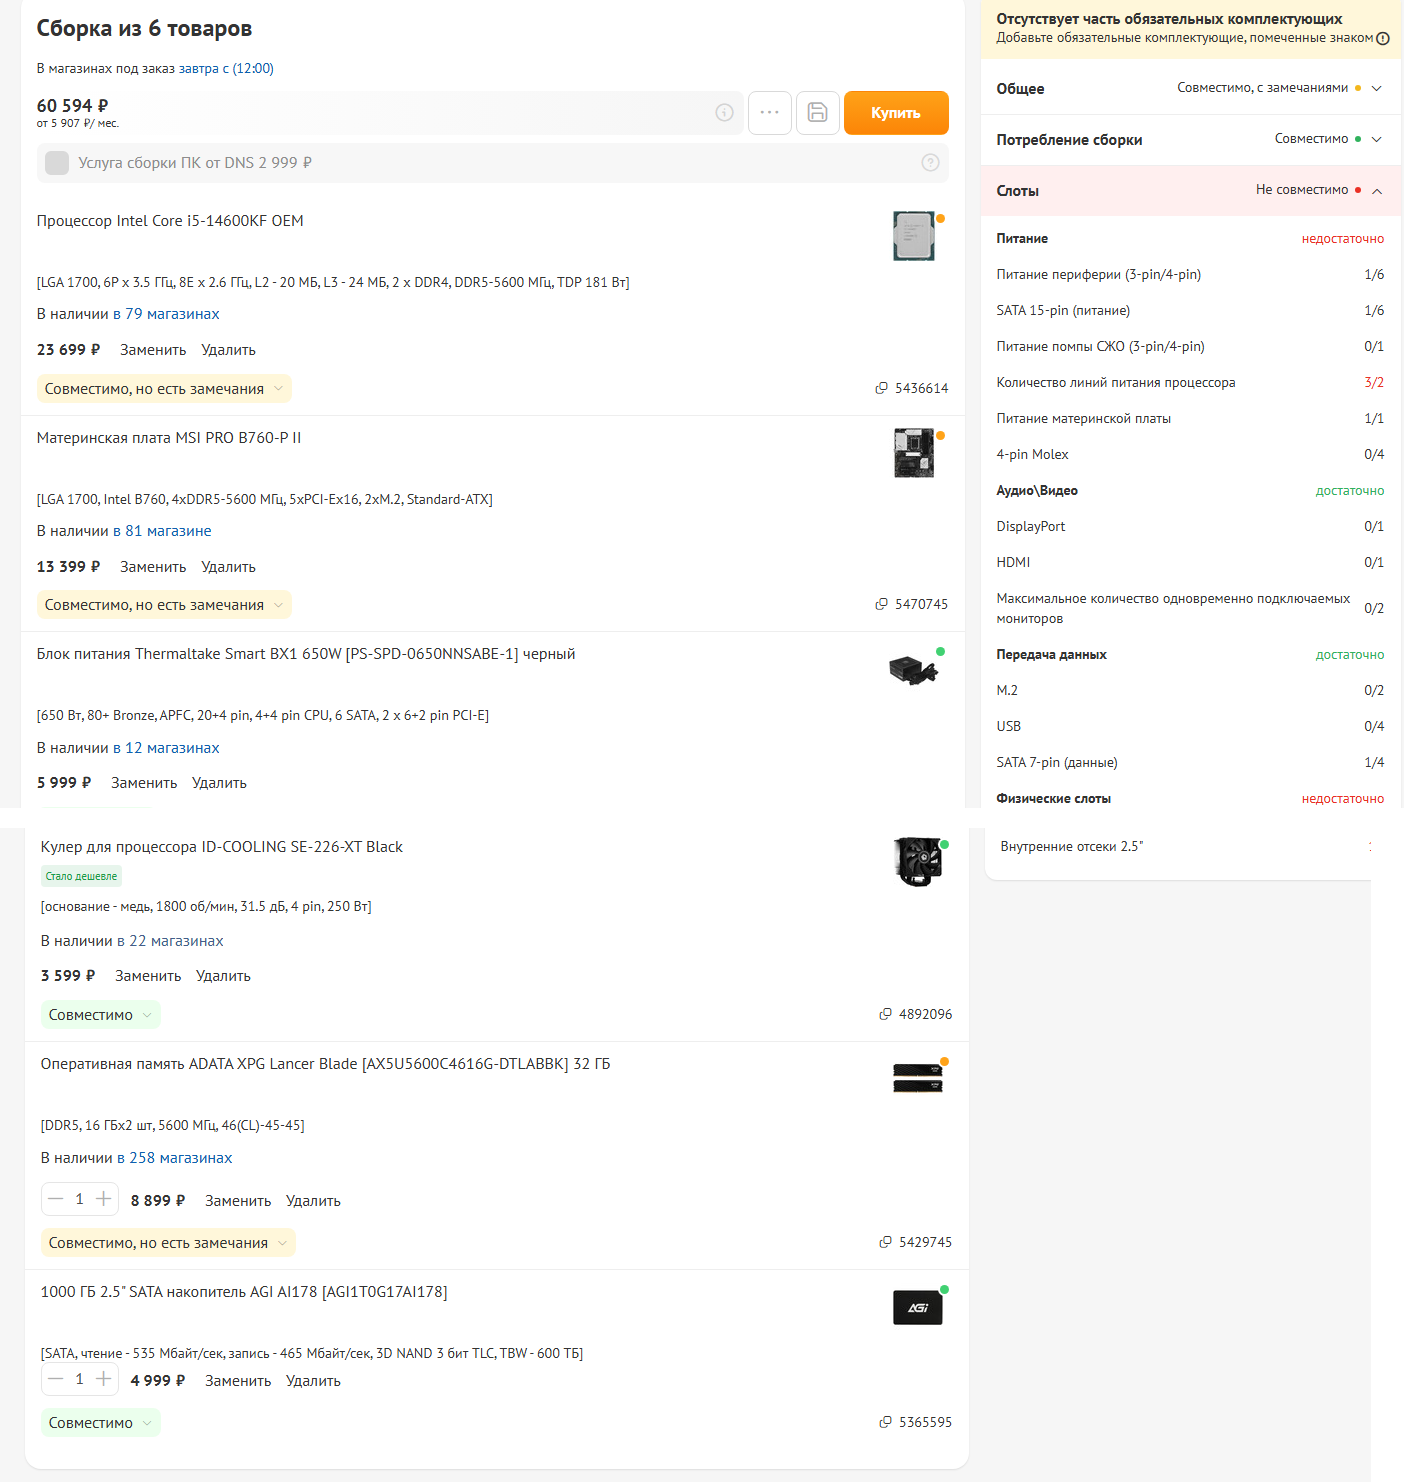Open 'Блок питания Thermaltake Smart BX1 650W' title
The height and width of the screenshot is (1482, 1404).
pos(306,654)
